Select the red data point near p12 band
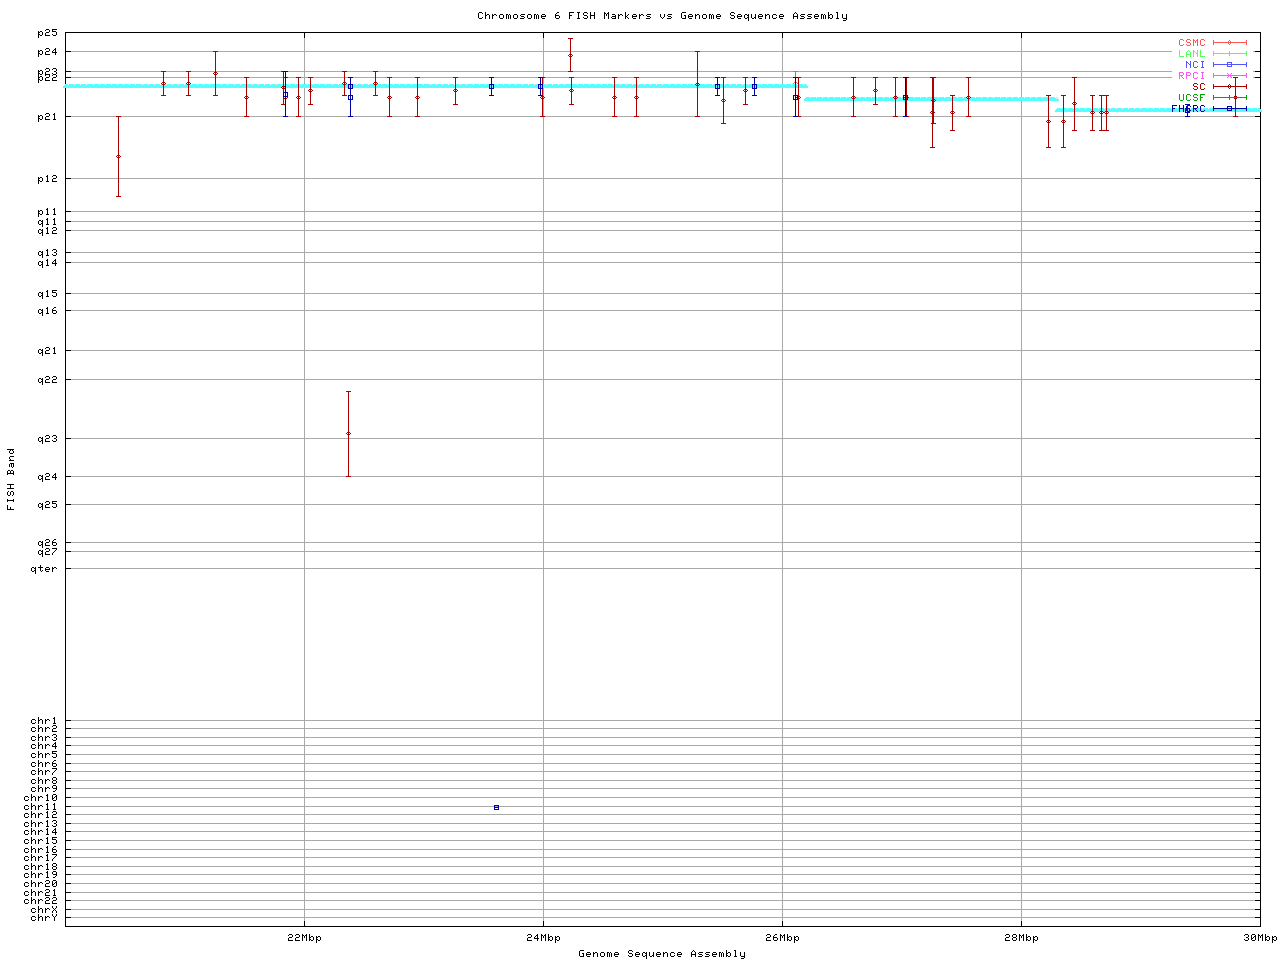1280x960 pixels. coord(118,156)
